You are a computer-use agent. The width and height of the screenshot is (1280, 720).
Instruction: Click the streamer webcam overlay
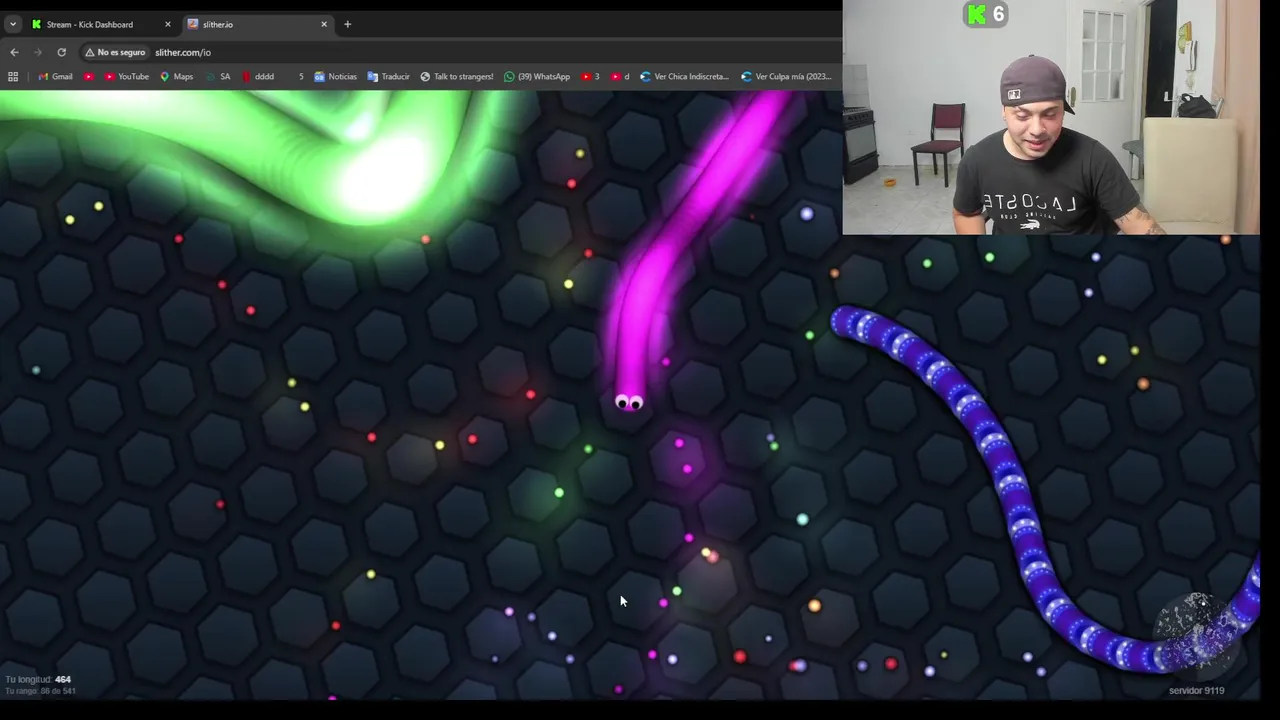click(x=1051, y=117)
